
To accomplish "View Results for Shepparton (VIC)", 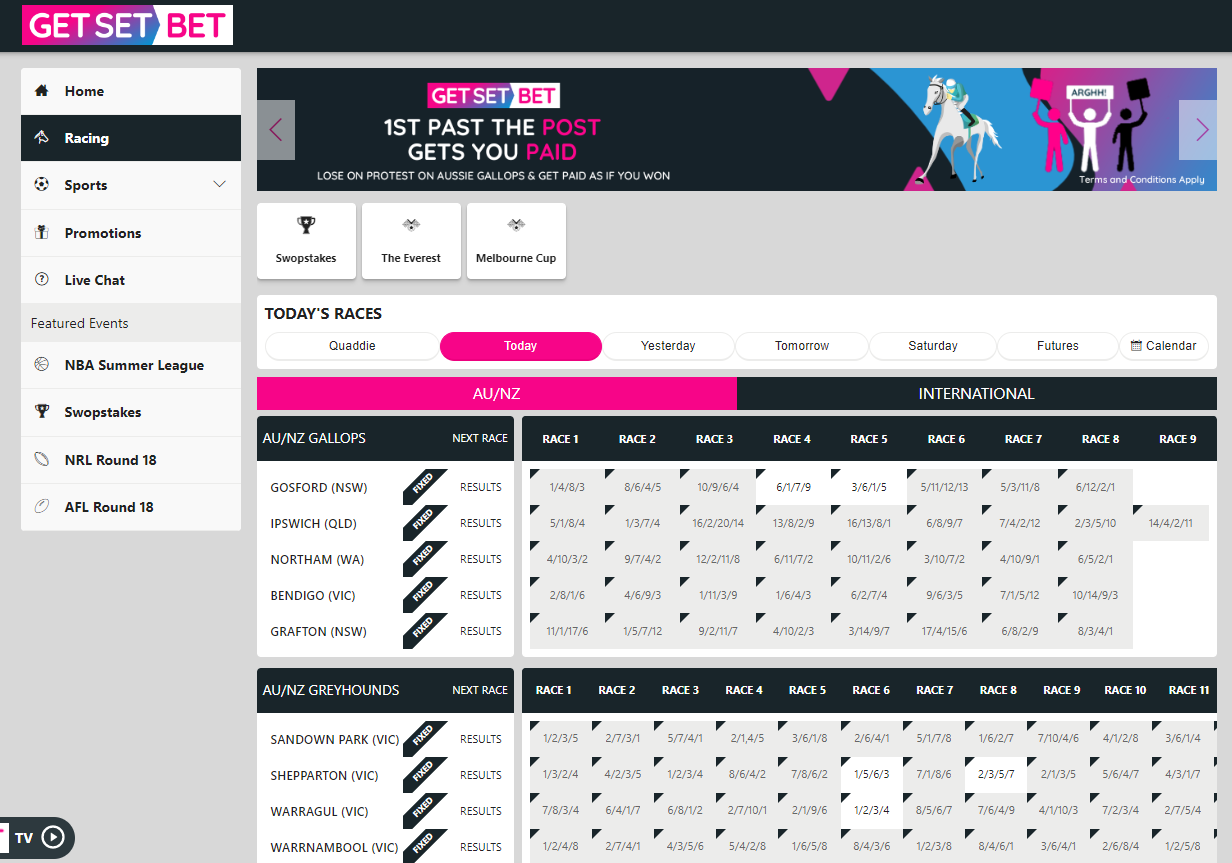I will [x=481, y=775].
